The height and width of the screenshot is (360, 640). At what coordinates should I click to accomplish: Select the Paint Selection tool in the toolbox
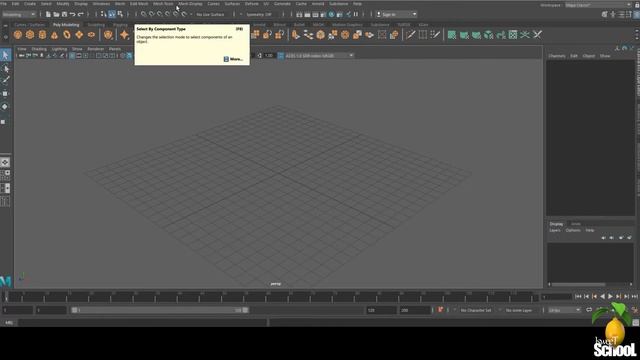click(x=5, y=80)
